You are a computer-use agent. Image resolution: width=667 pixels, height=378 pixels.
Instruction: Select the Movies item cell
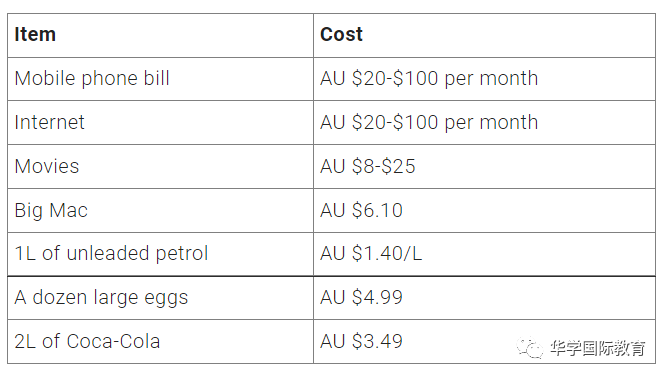click(x=160, y=167)
